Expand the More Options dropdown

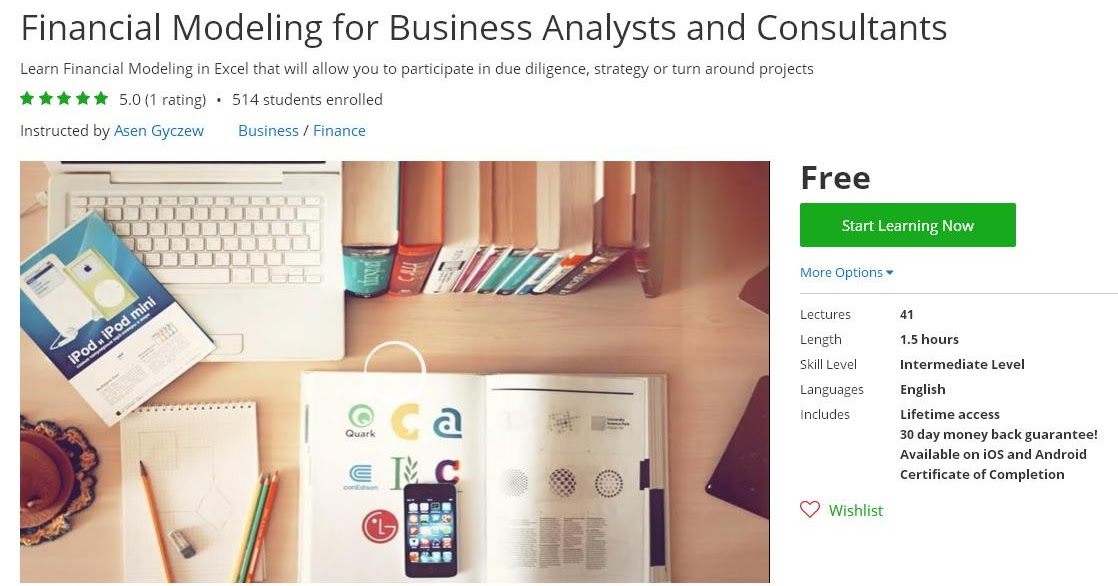pyautogui.click(x=846, y=272)
